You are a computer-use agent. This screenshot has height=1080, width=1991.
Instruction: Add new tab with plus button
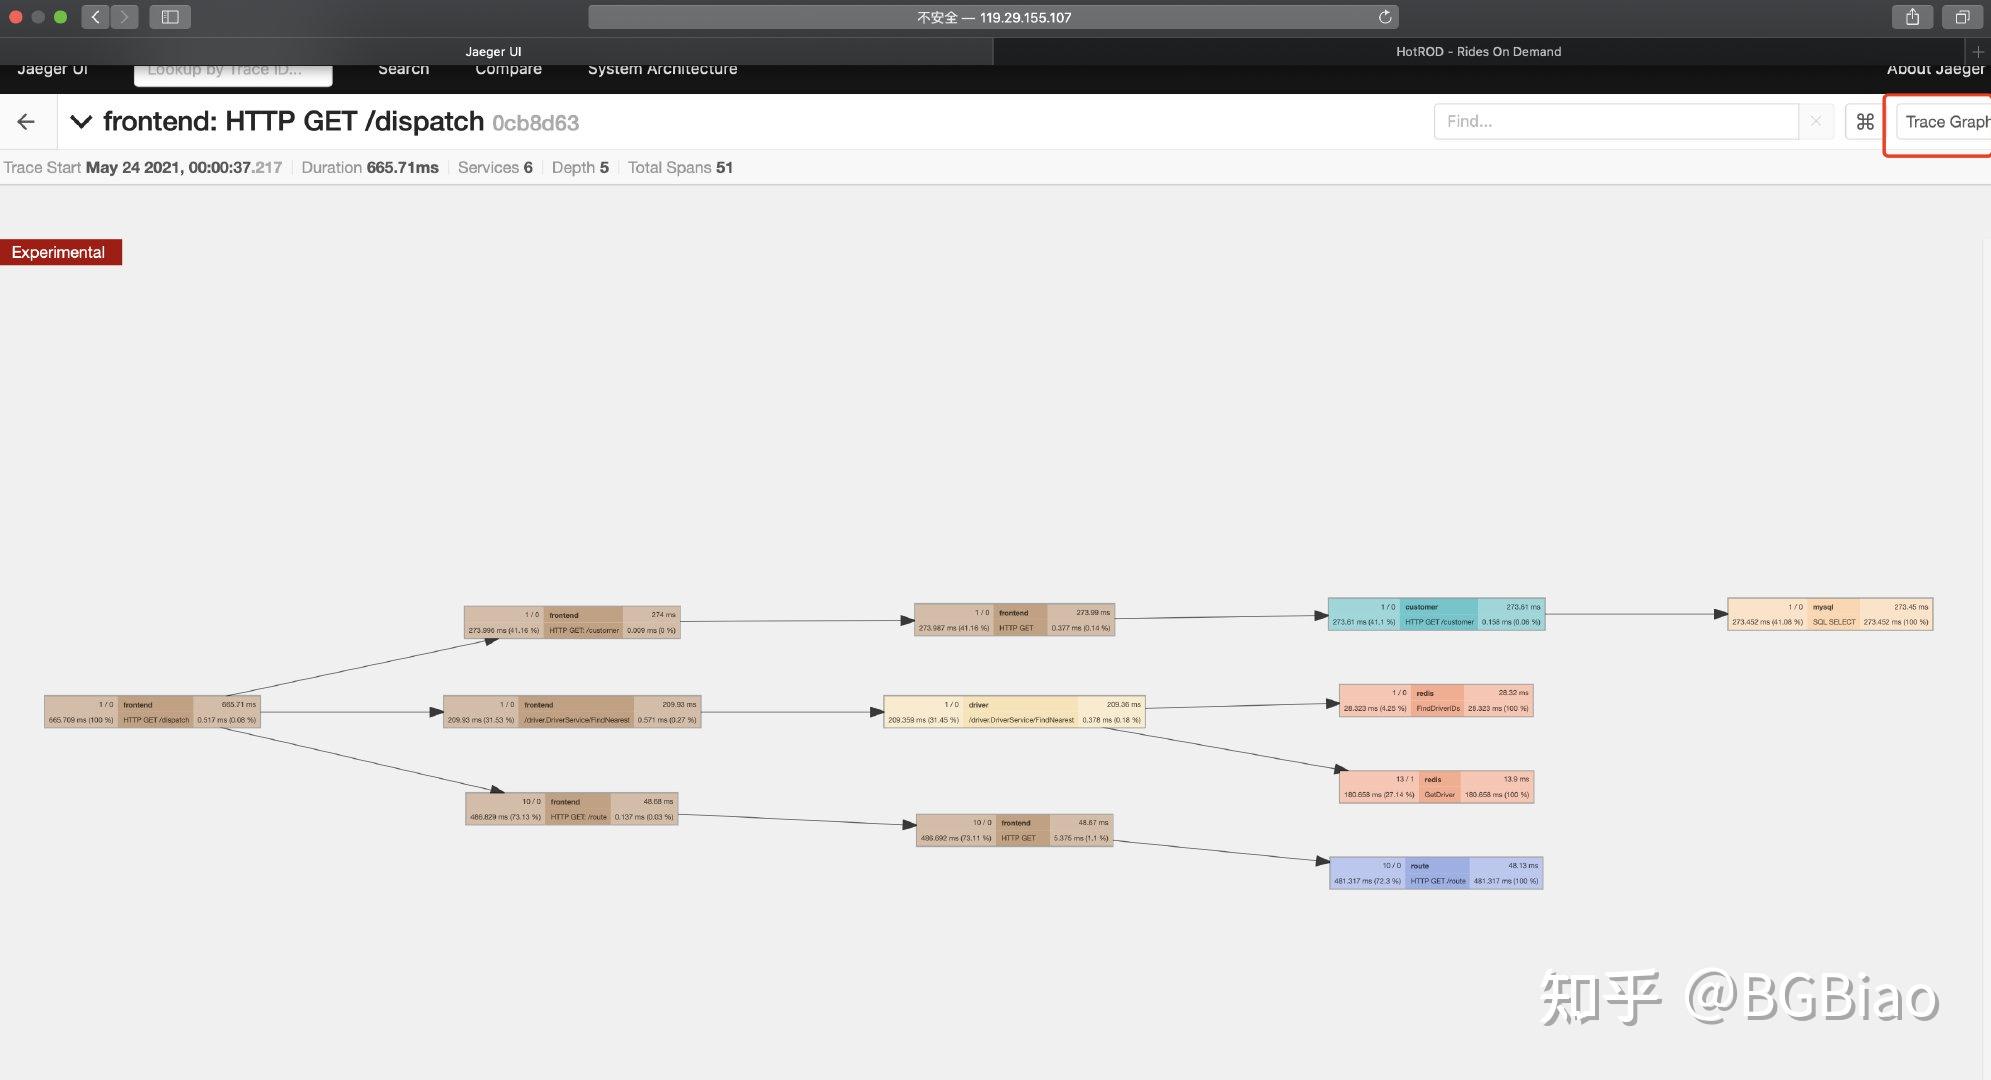click(x=1977, y=52)
